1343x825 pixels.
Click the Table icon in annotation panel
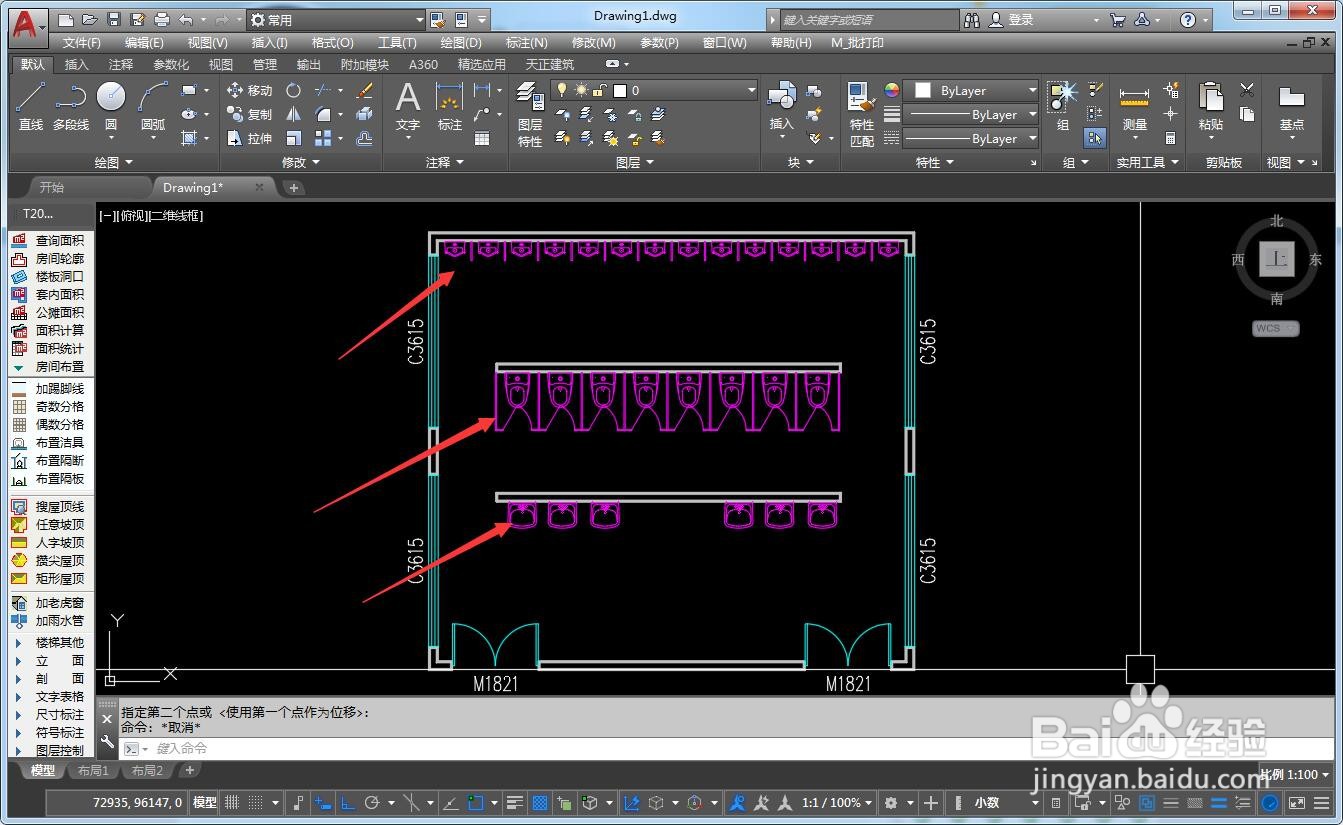click(482, 138)
